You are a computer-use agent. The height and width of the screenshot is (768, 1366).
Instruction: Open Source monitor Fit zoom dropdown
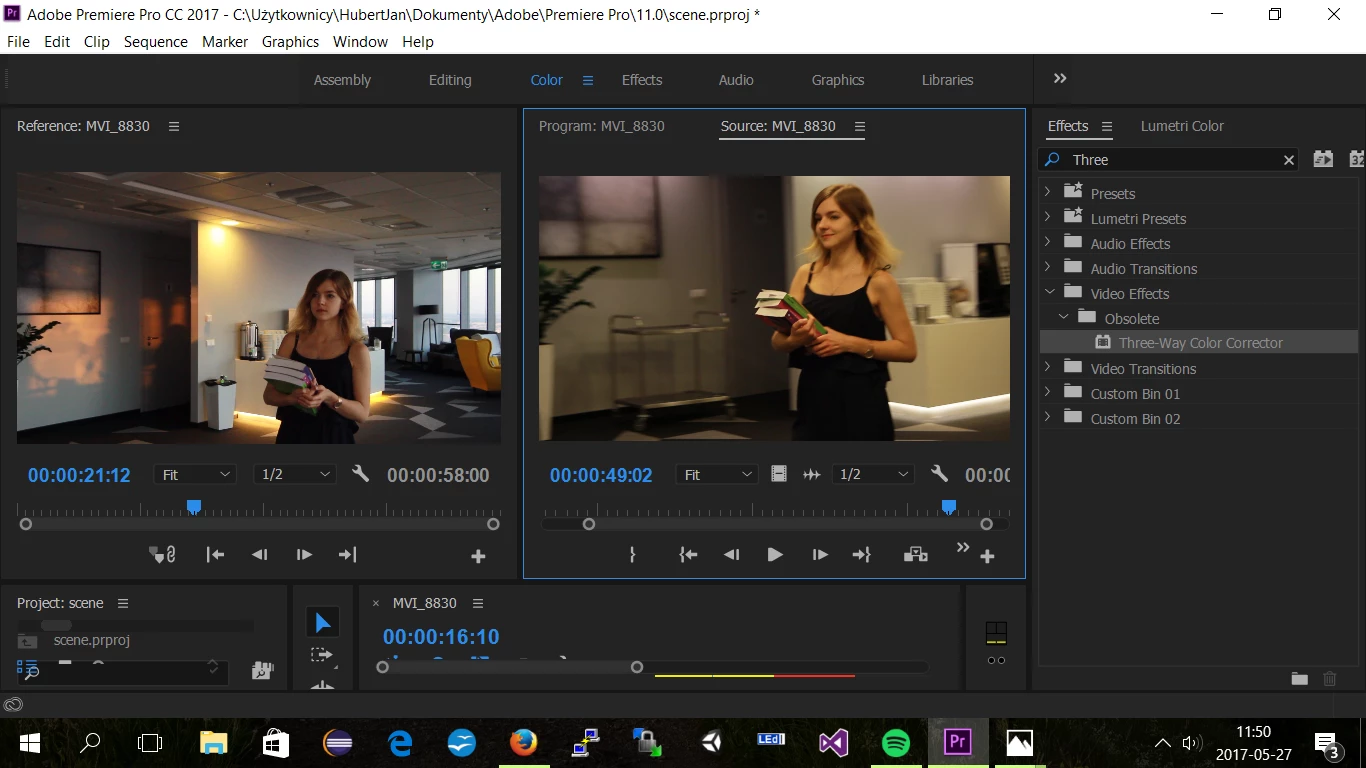click(x=717, y=474)
